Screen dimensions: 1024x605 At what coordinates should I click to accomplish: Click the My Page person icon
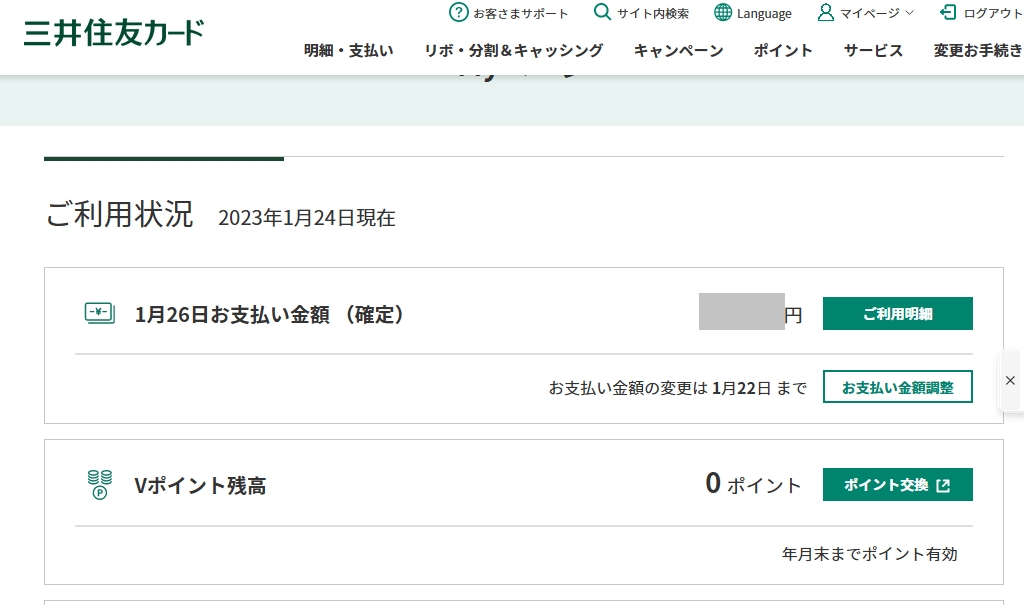[x=826, y=13]
